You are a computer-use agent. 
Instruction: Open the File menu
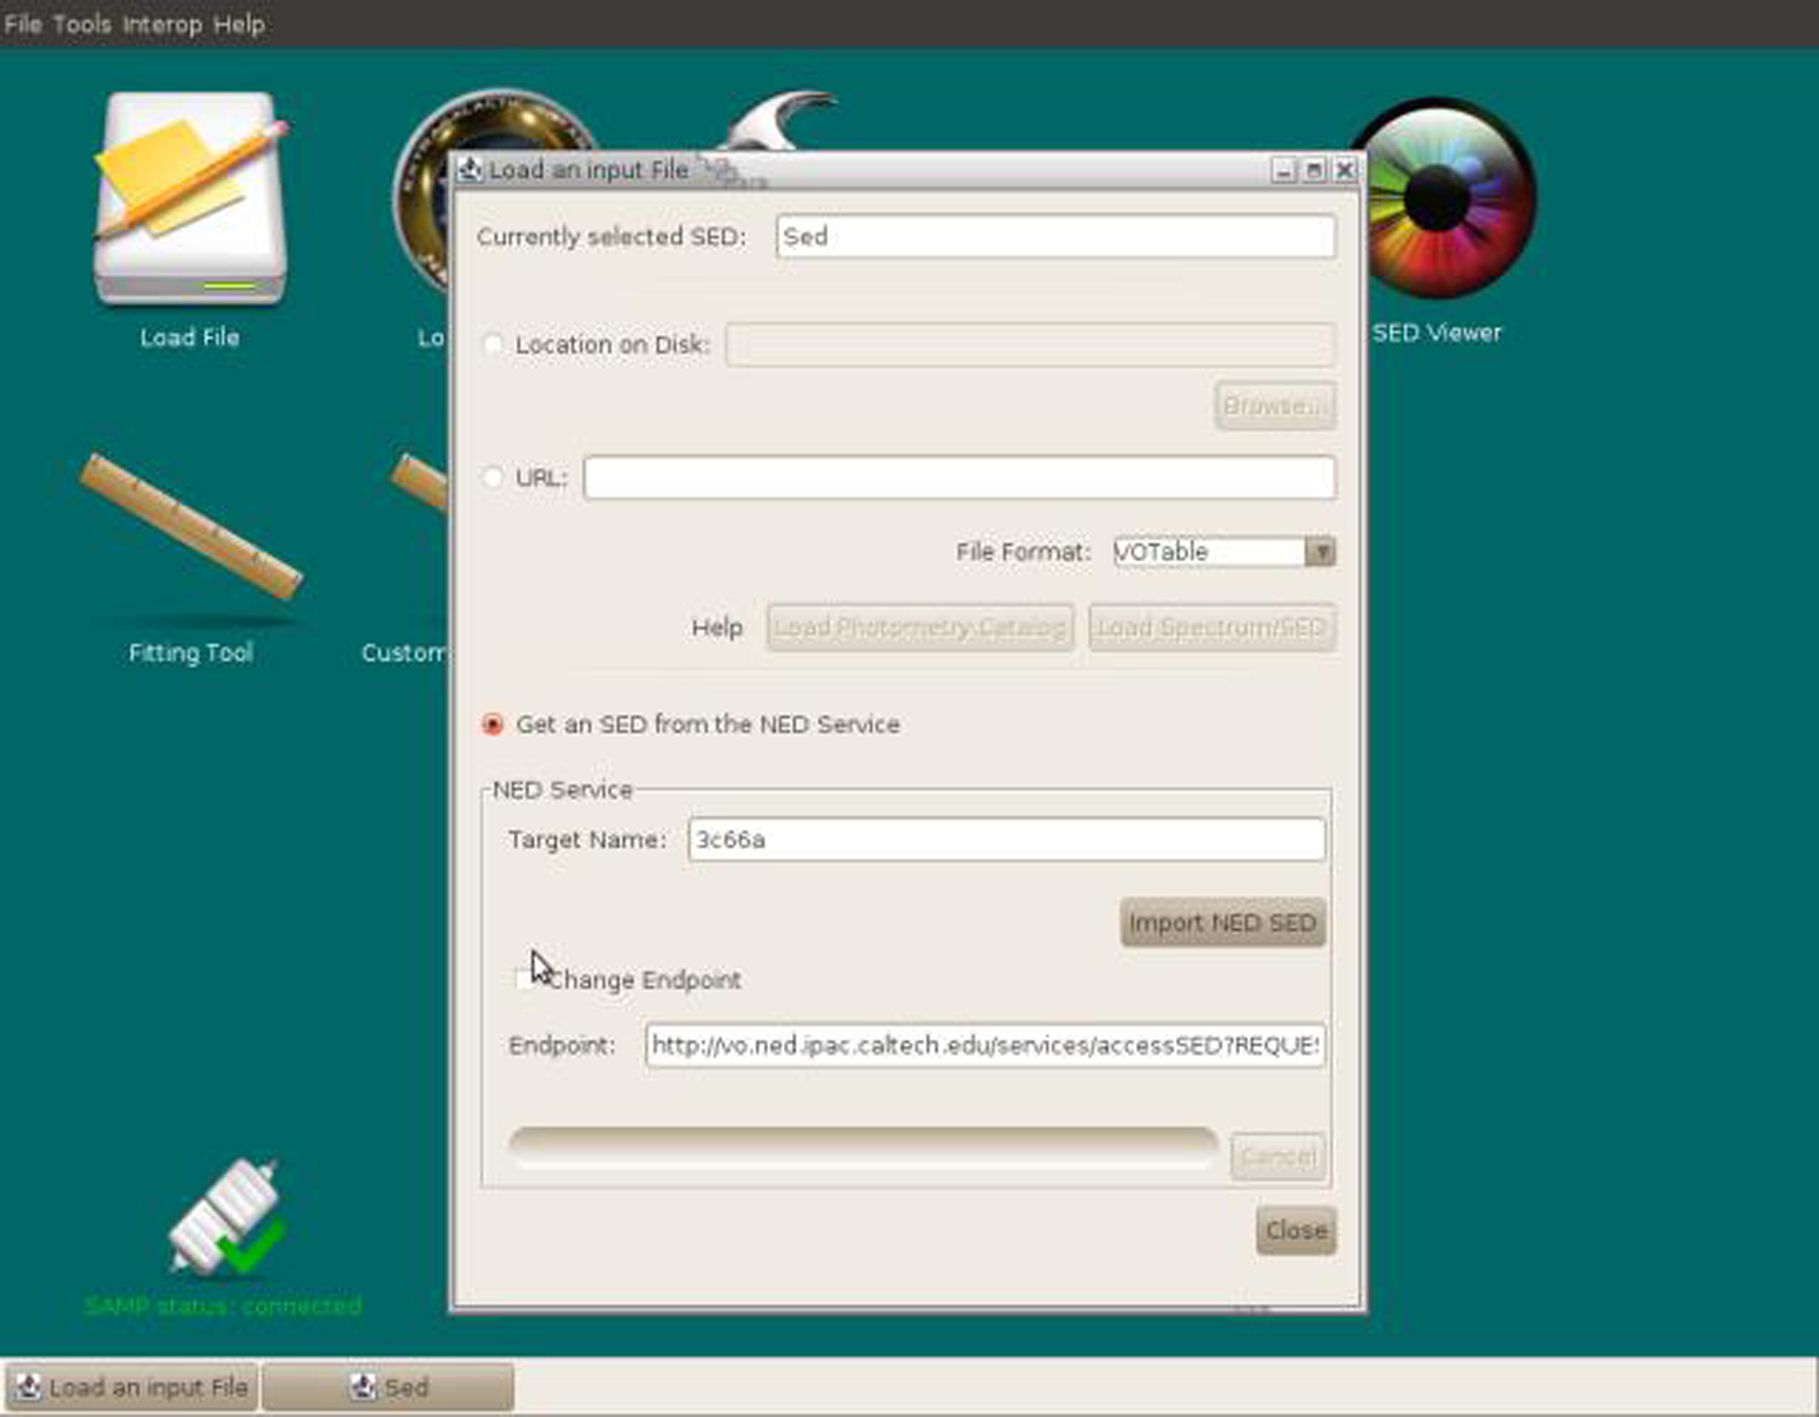click(23, 24)
